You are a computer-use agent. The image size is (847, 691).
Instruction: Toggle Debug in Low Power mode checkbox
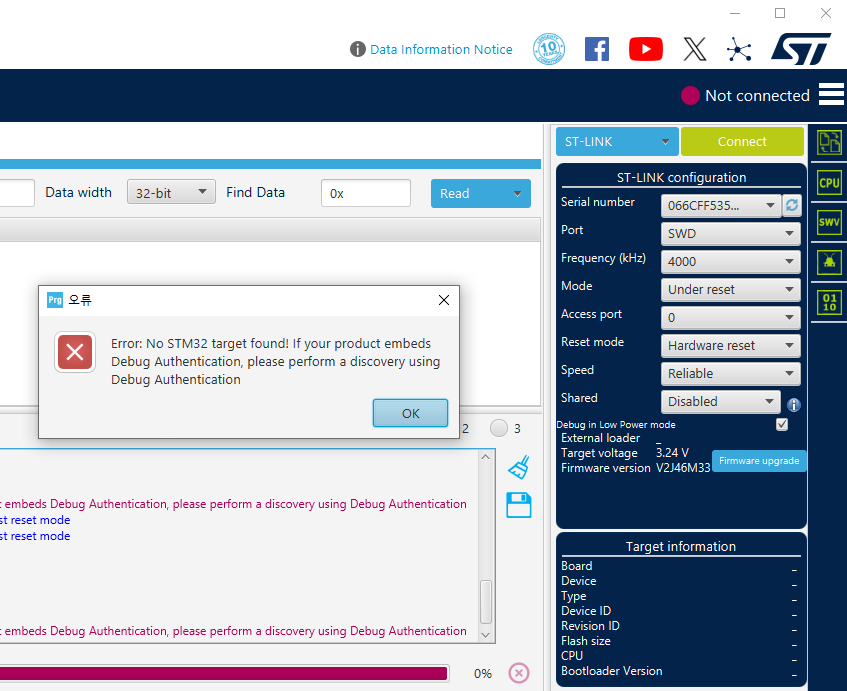[782, 424]
